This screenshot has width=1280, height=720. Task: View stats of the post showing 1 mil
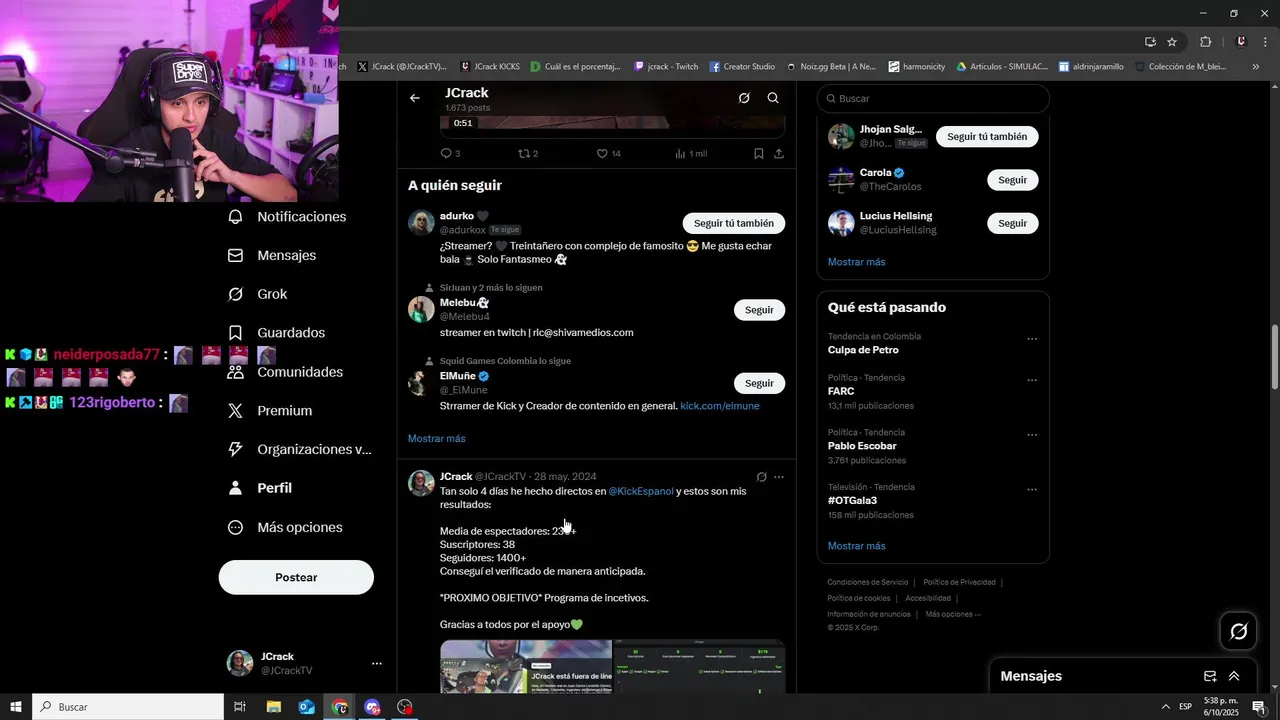[691, 153]
